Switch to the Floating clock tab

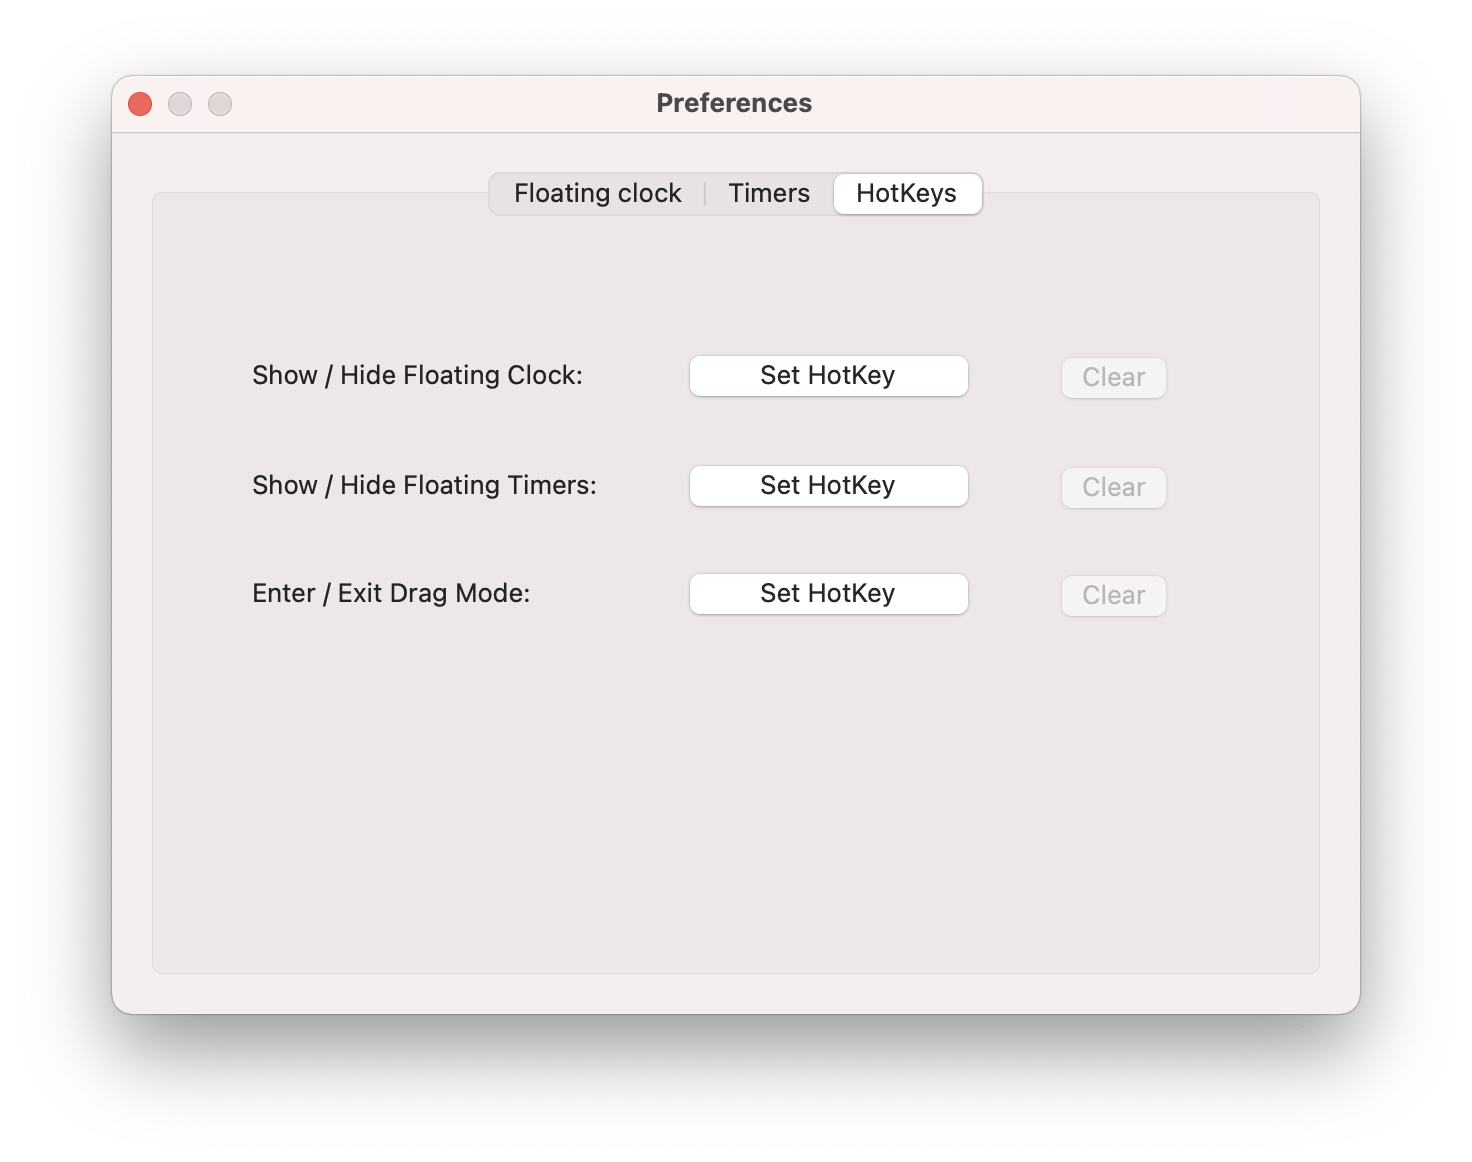pyautogui.click(x=597, y=193)
